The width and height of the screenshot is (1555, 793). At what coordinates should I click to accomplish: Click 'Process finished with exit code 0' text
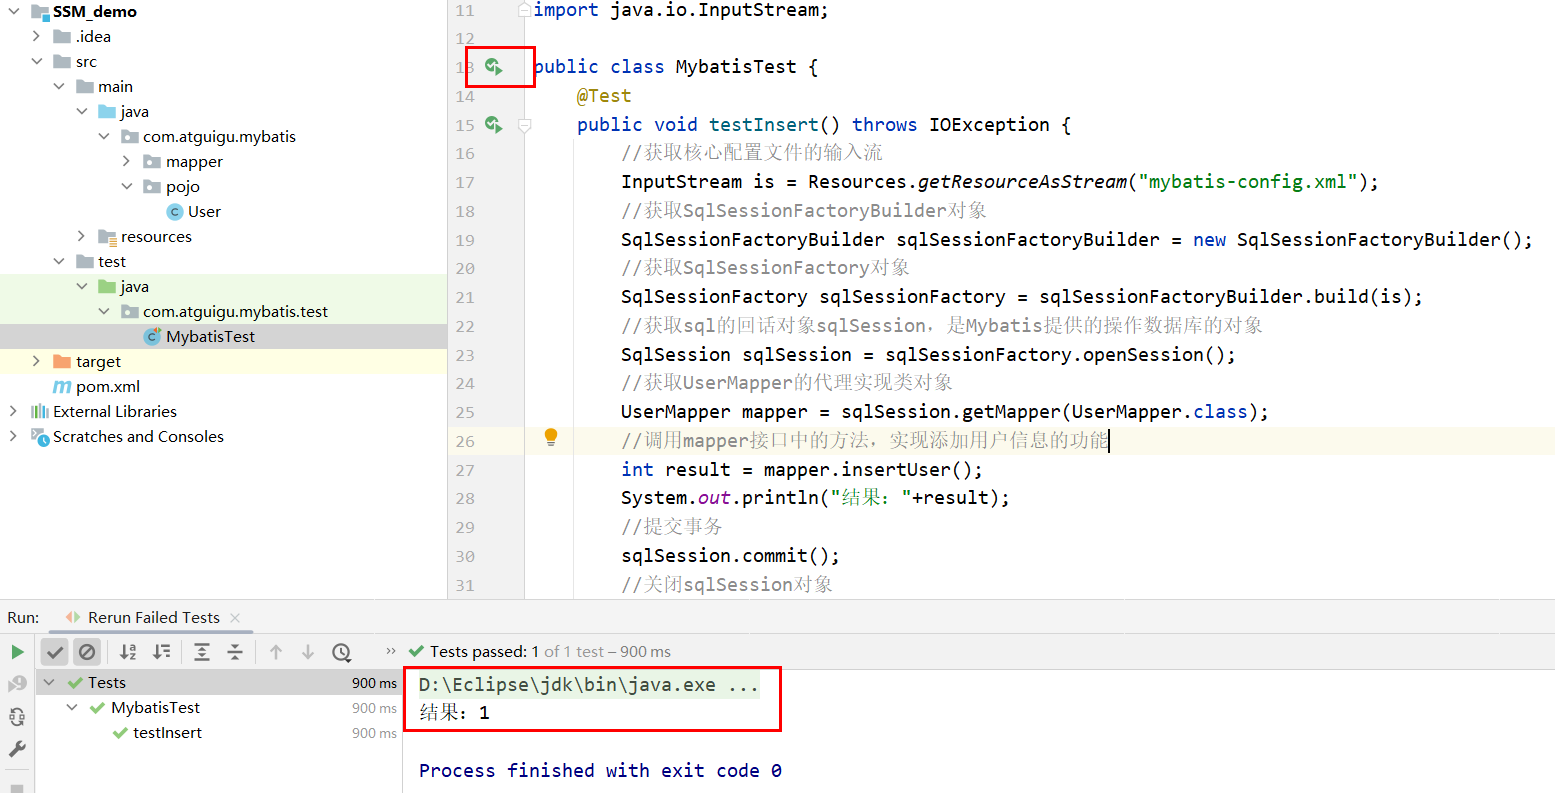[600, 771]
